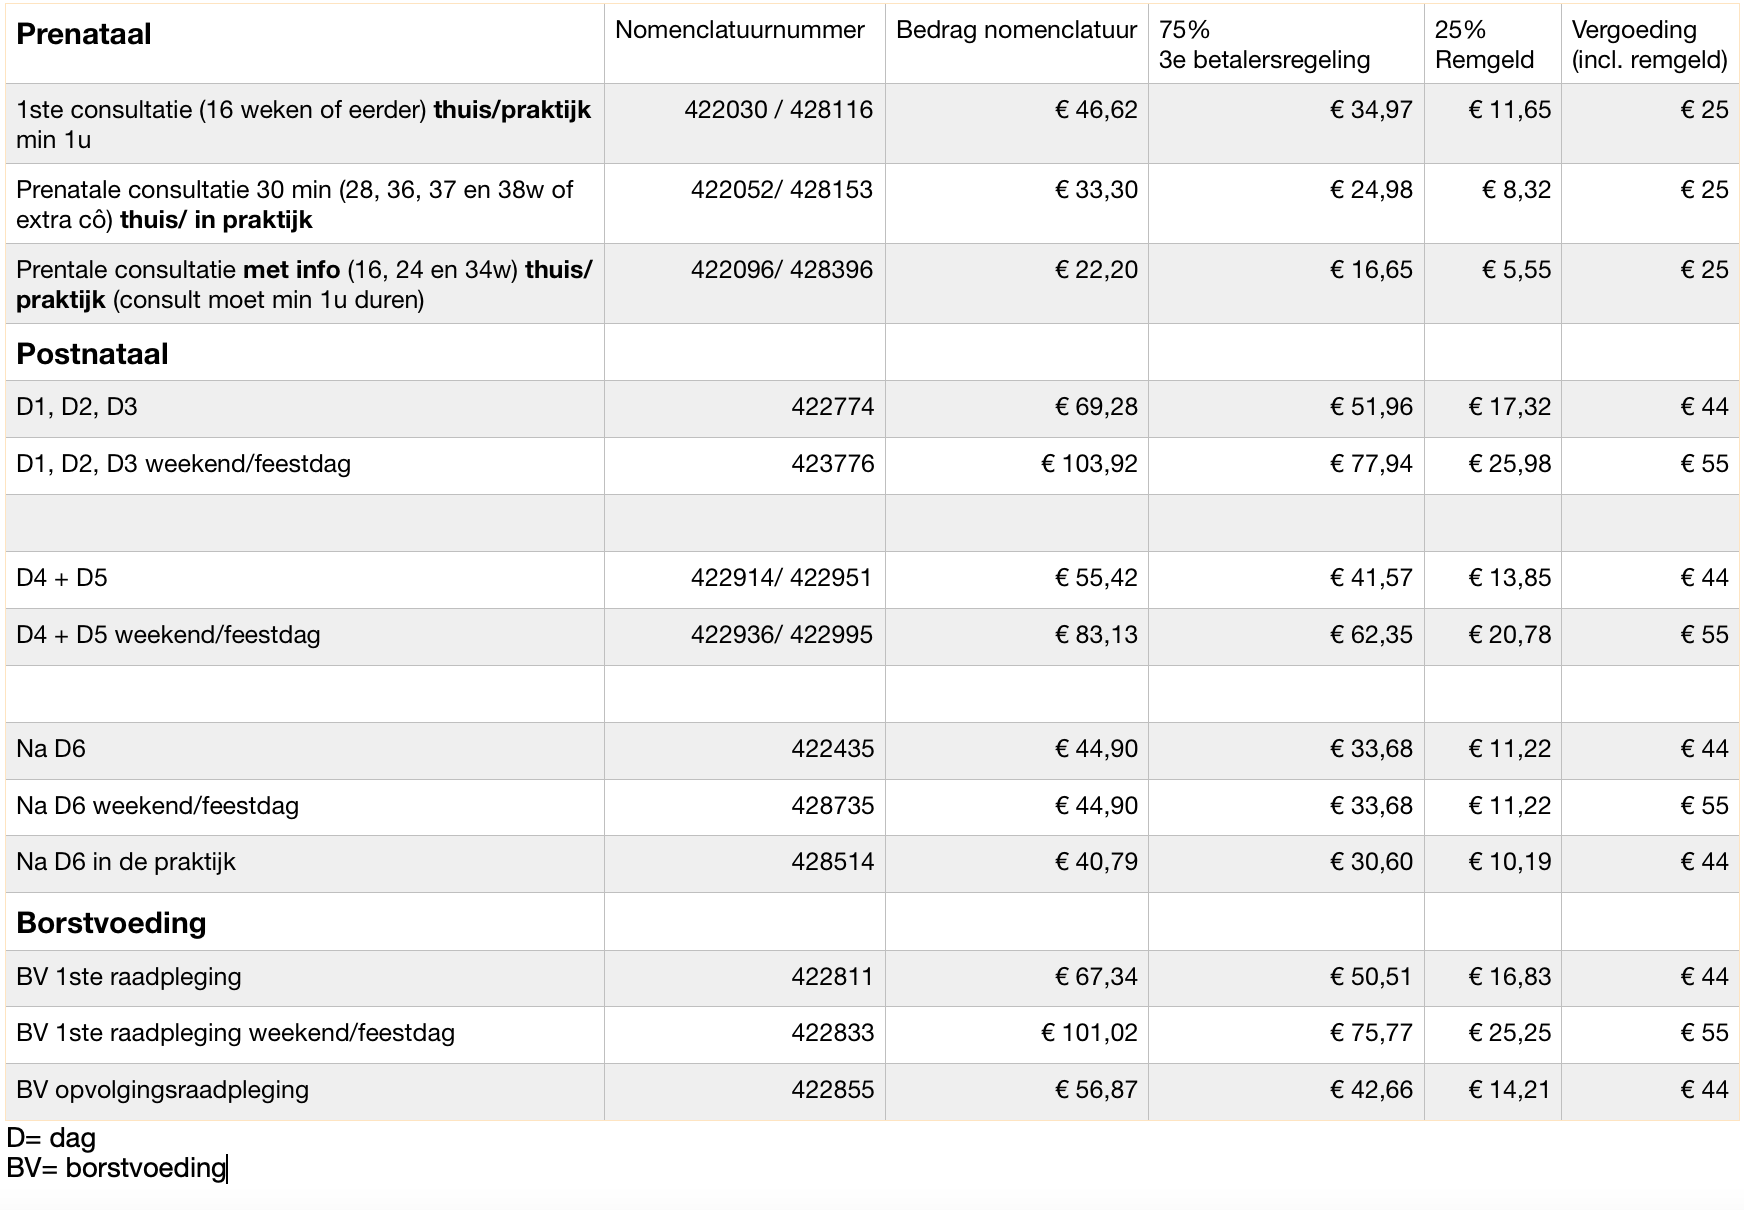Click the Prenataal section heading
Image resolution: width=1744 pixels, height=1210 pixels.
coord(84,34)
